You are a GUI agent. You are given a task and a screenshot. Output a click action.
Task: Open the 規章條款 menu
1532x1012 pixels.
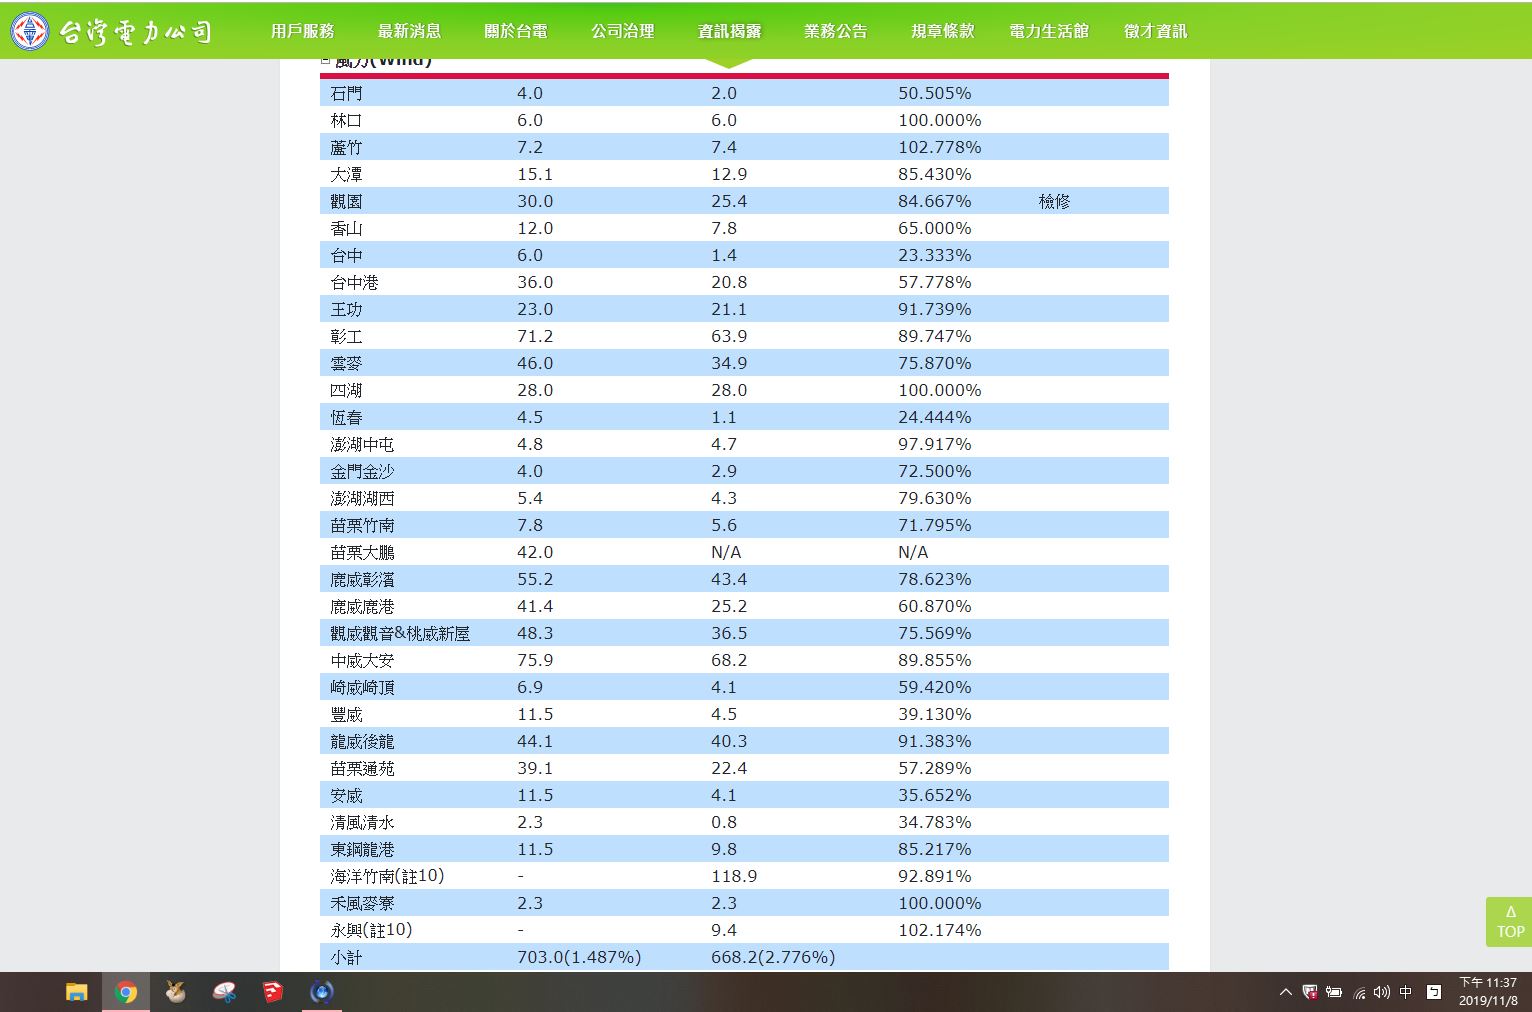point(942,31)
